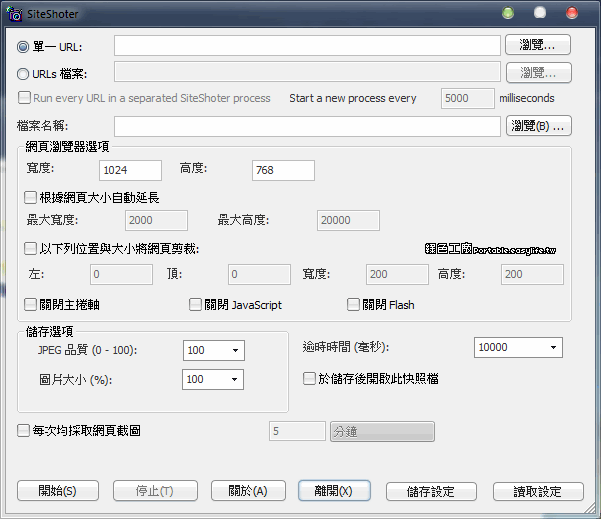Enable Run every URL in separated process
Image resolution: width=601 pixels, height=519 pixels.
24,98
